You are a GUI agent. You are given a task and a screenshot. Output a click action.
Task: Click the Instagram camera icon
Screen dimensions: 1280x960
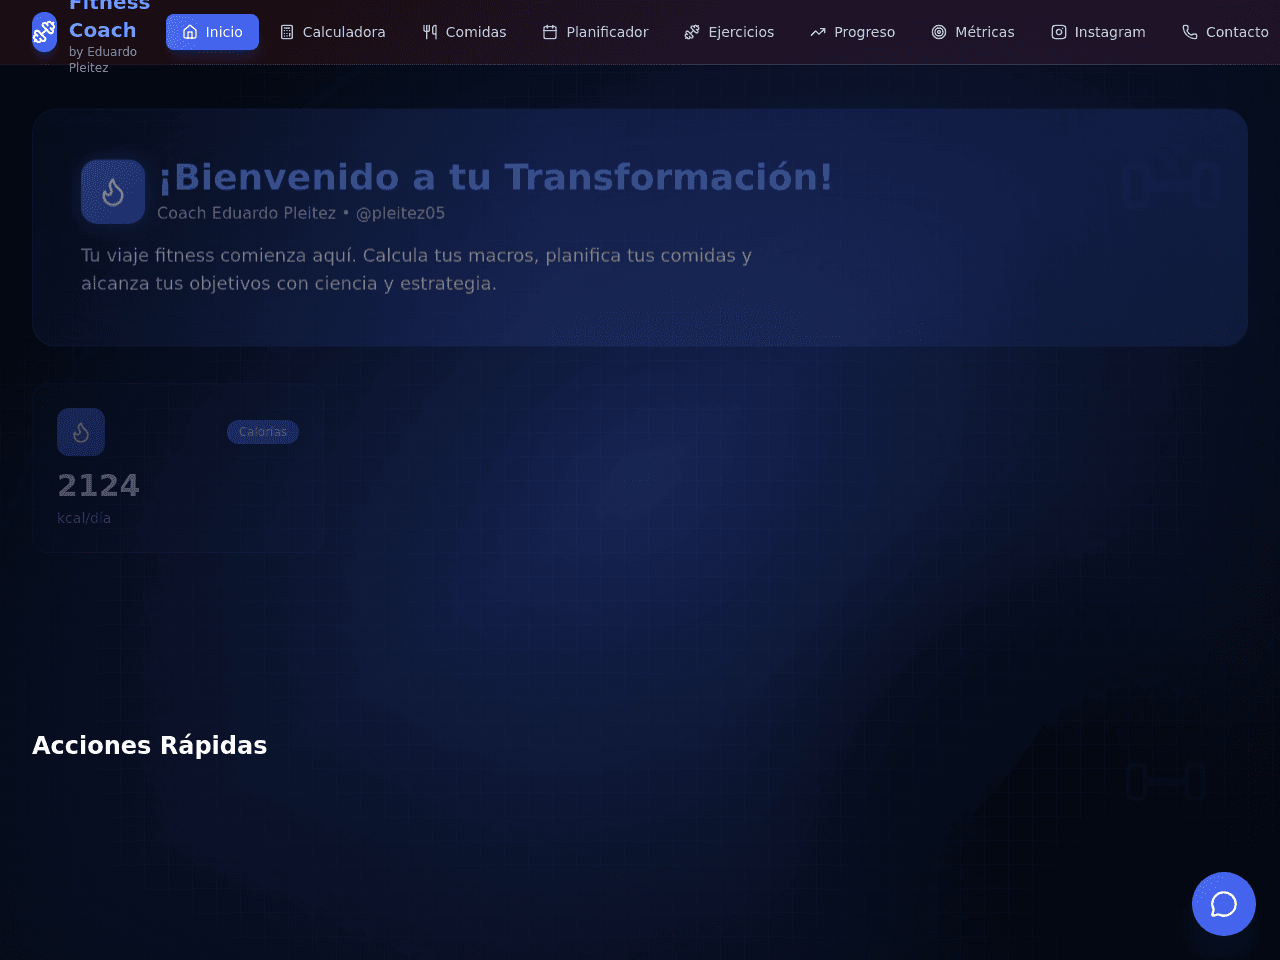(x=1059, y=32)
